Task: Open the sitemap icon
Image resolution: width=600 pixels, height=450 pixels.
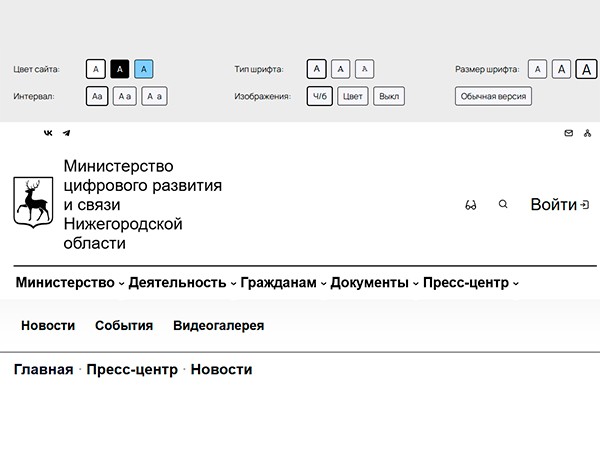Action: tap(587, 133)
